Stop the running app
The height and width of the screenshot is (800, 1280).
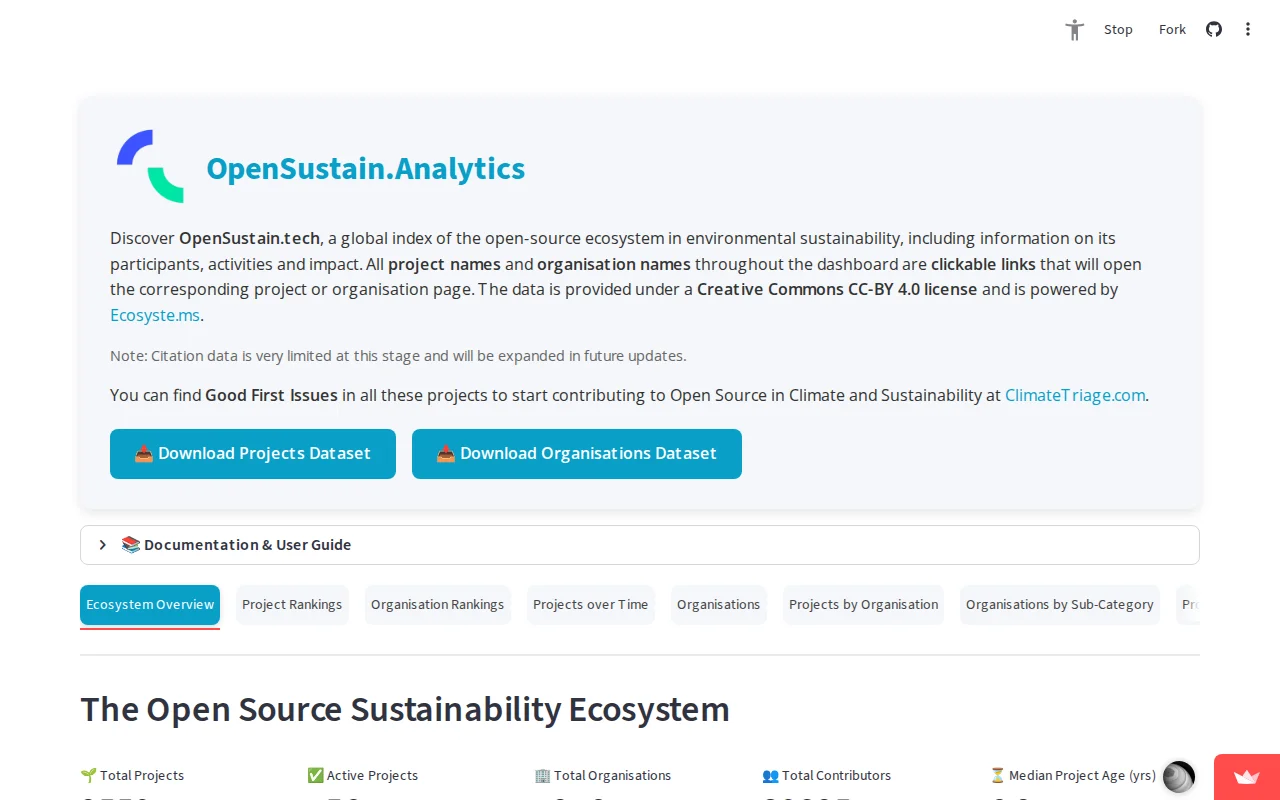point(1118,30)
